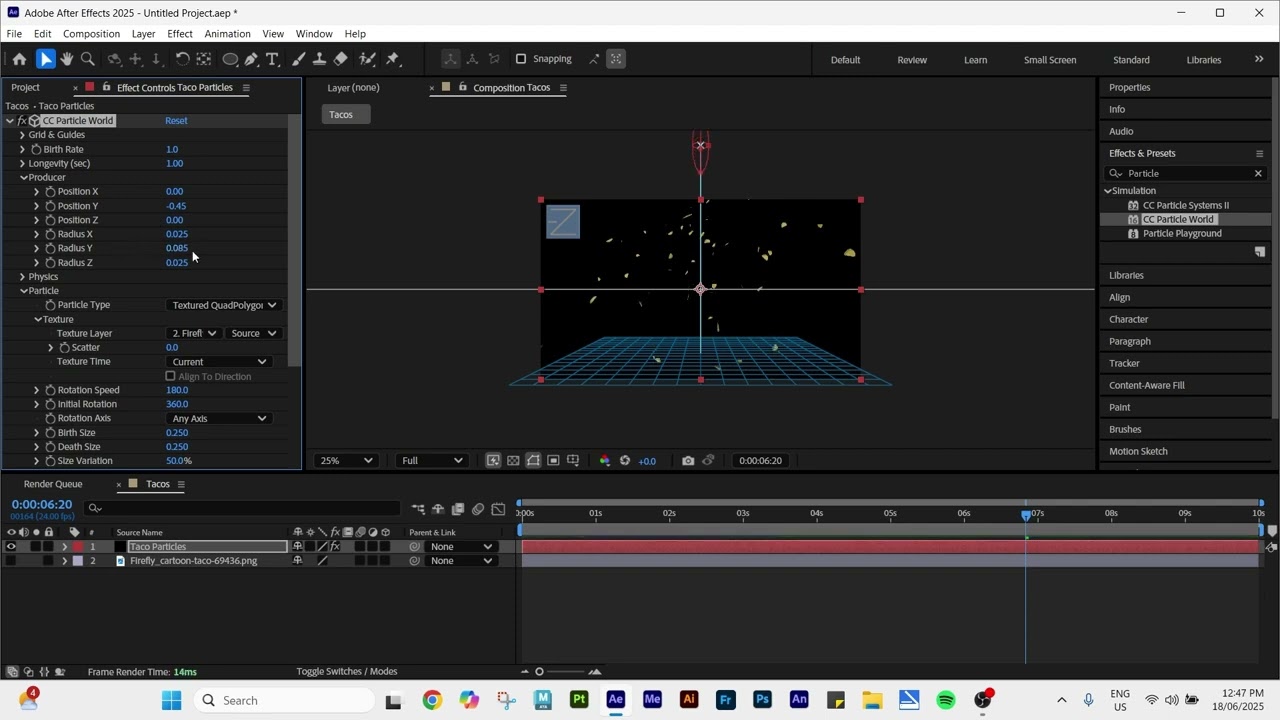Viewport: 1280px width, 720px height.
Task: Click the reset exposure icon
Action: 625,460
